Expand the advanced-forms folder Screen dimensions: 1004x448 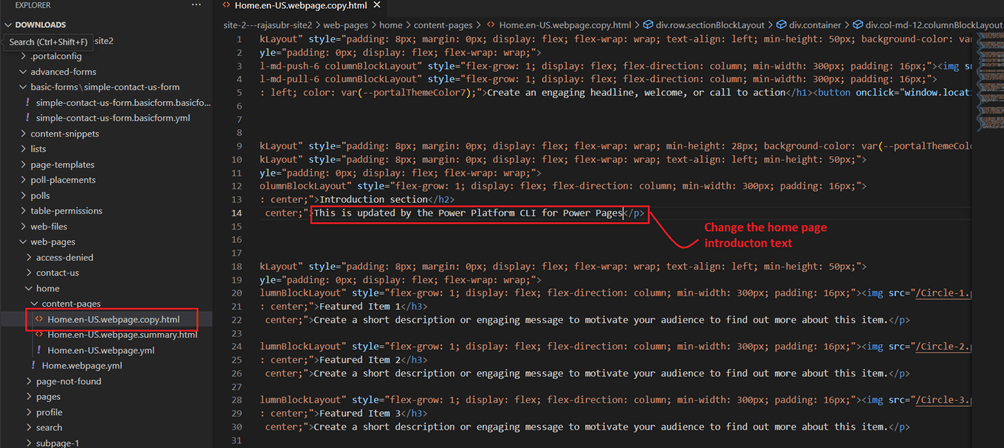pos(22,72)
